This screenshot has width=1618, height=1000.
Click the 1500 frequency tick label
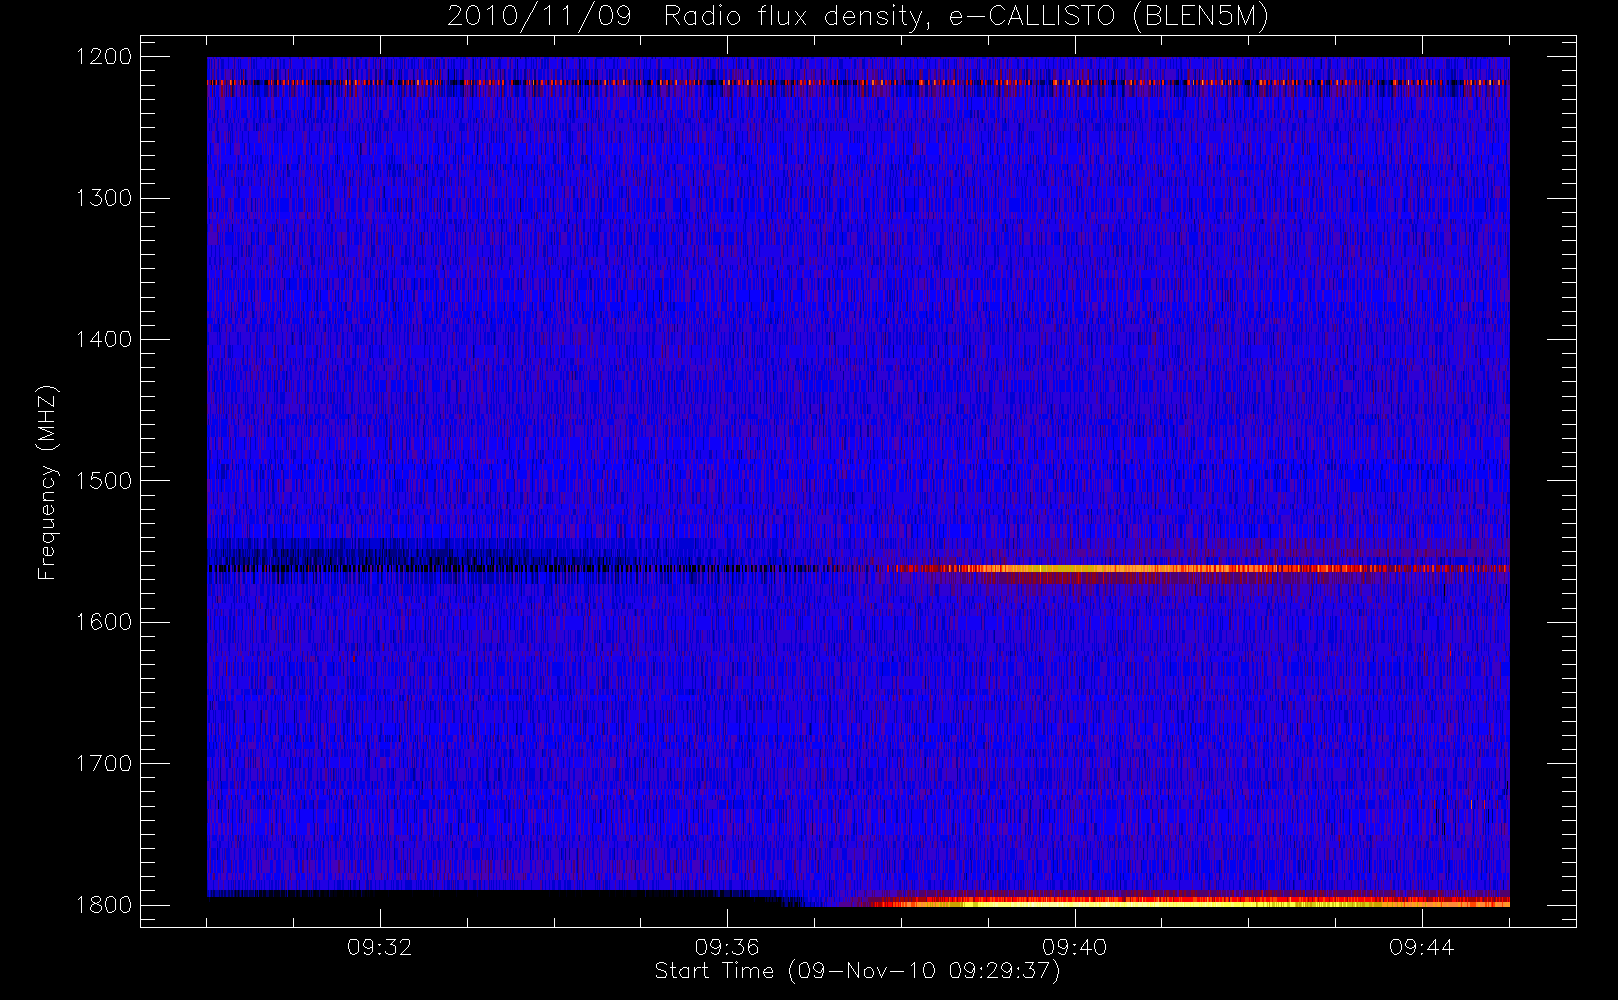coord(104,481)
